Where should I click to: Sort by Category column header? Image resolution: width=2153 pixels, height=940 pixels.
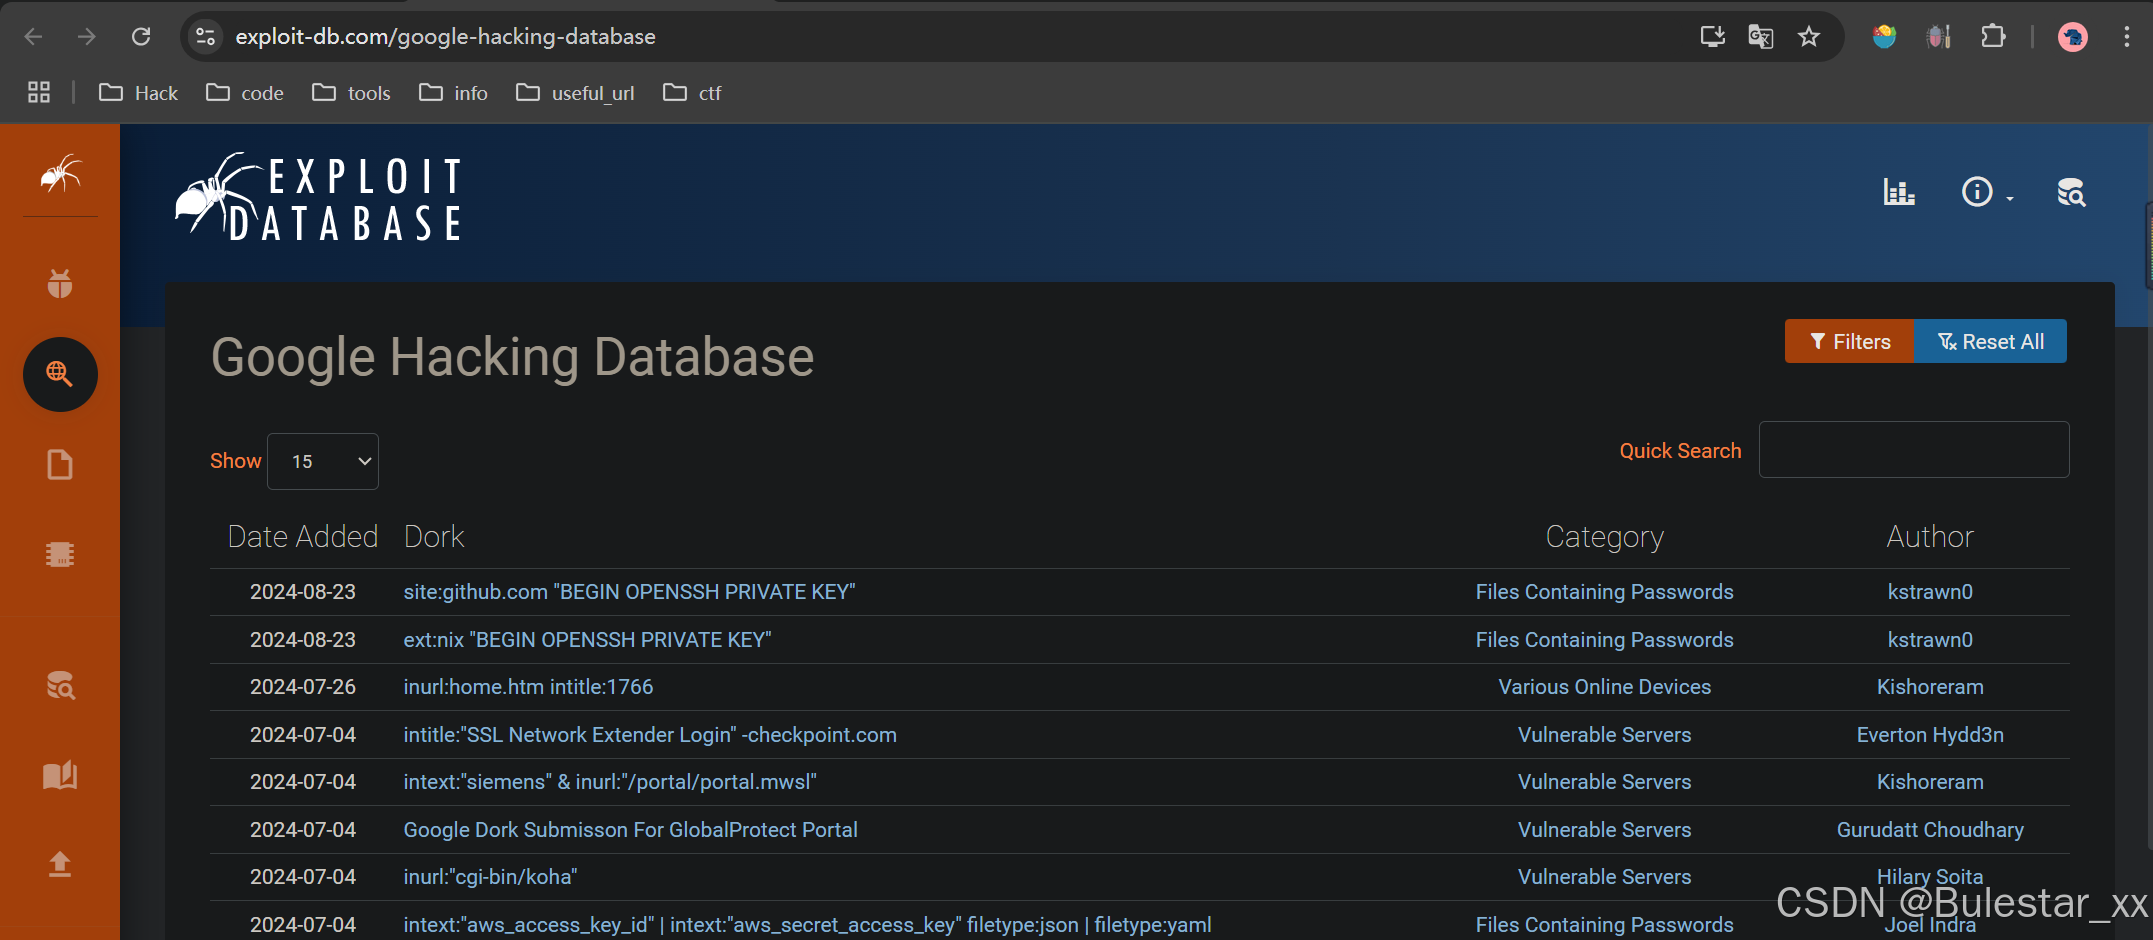tap(1604, 537)
